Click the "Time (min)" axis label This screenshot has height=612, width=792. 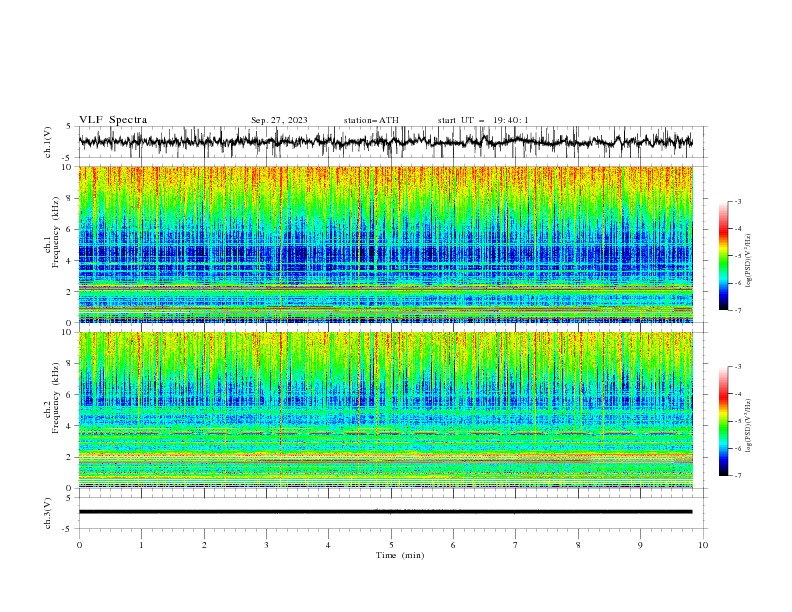click(x=400, y=555)
